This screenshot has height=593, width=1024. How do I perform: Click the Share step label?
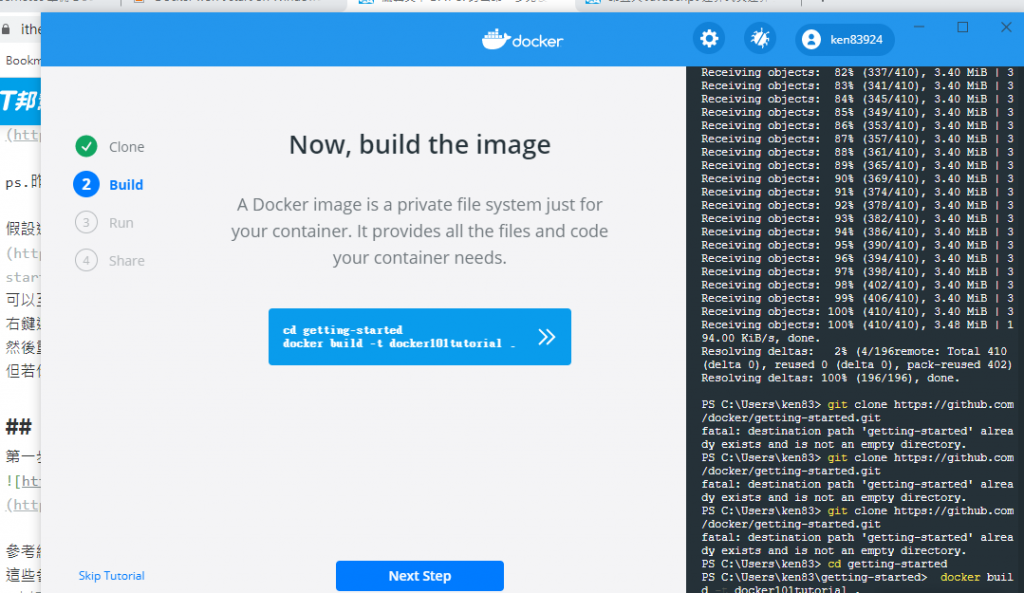(x=127, y=261)
